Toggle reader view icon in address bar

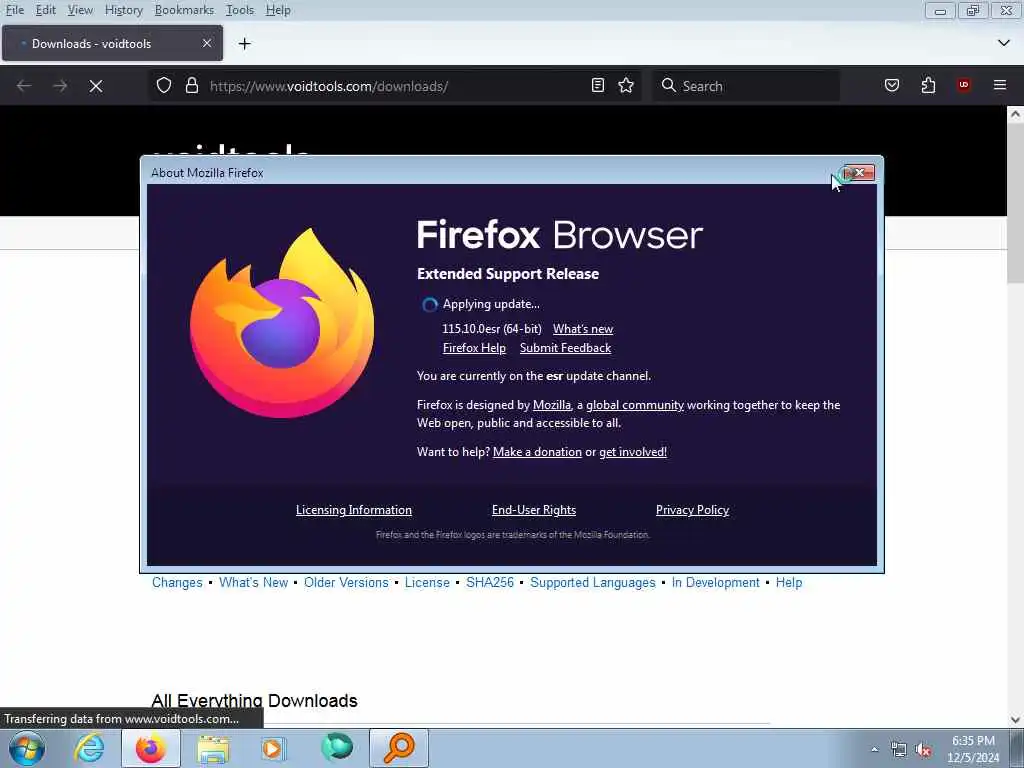coord(598,85)
